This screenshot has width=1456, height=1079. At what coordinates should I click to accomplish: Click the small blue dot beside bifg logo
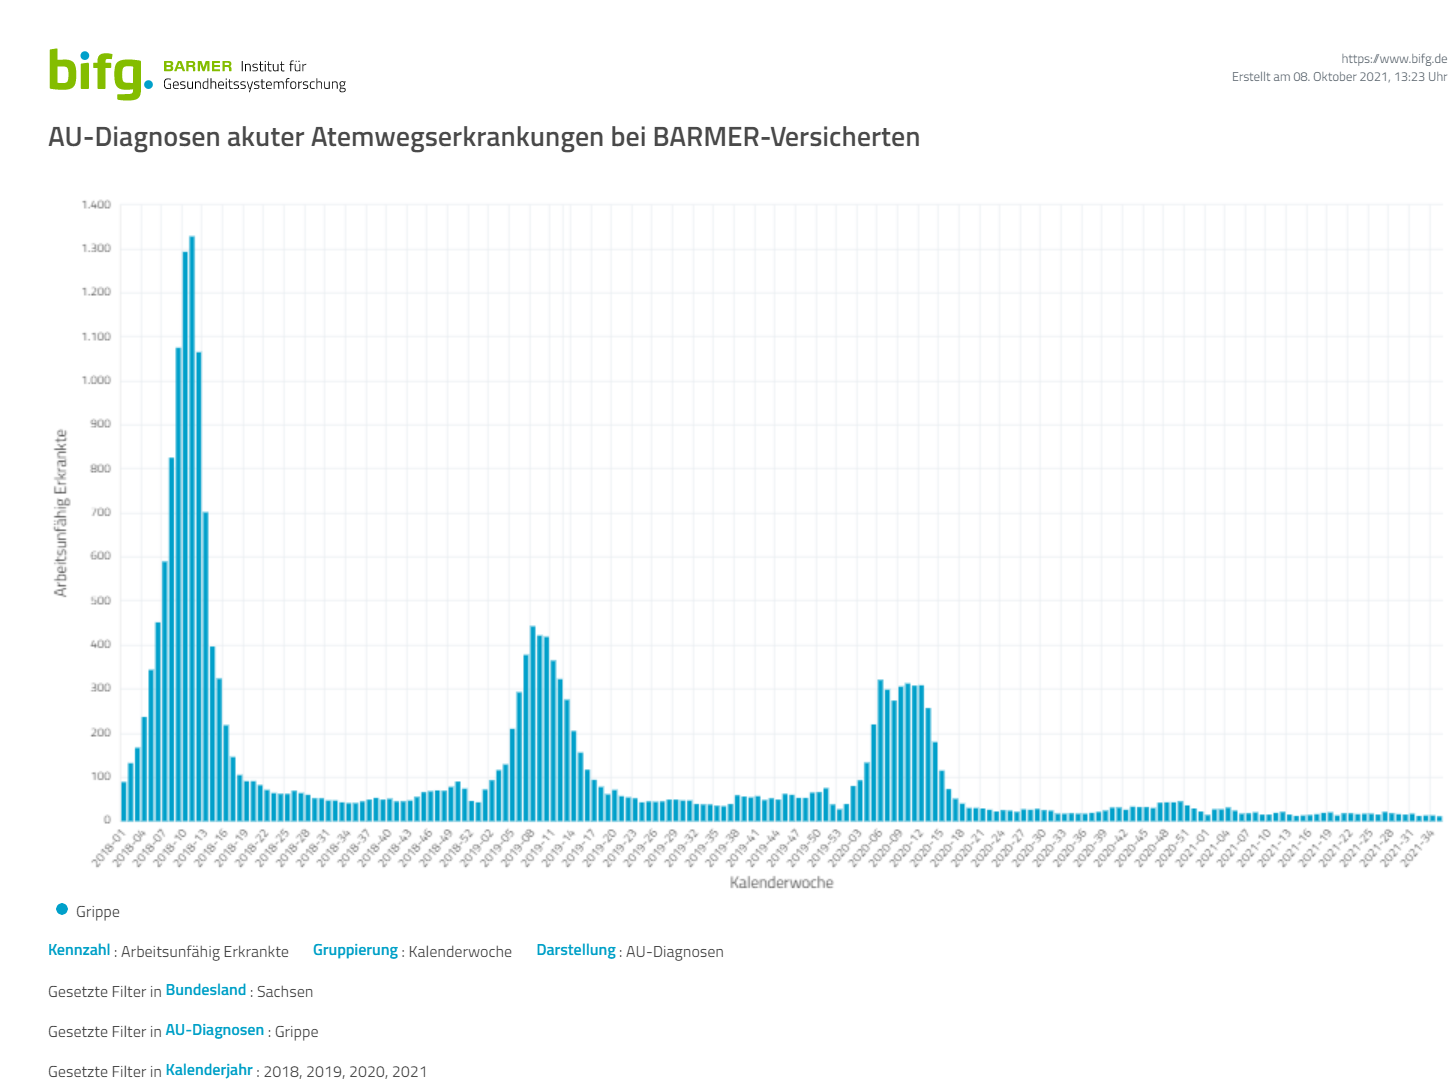[x=149, y=85]
